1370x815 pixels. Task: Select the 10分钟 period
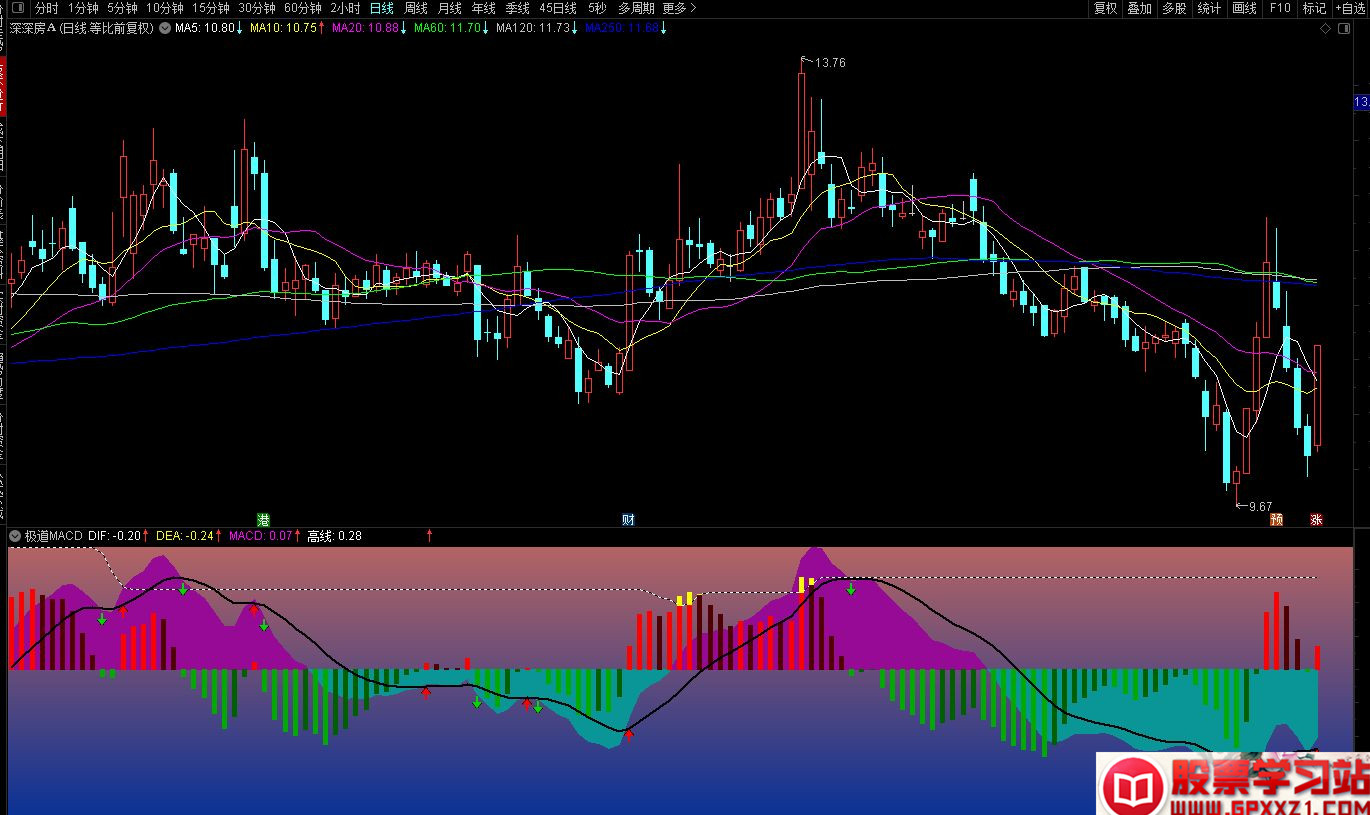click(165, 8)
